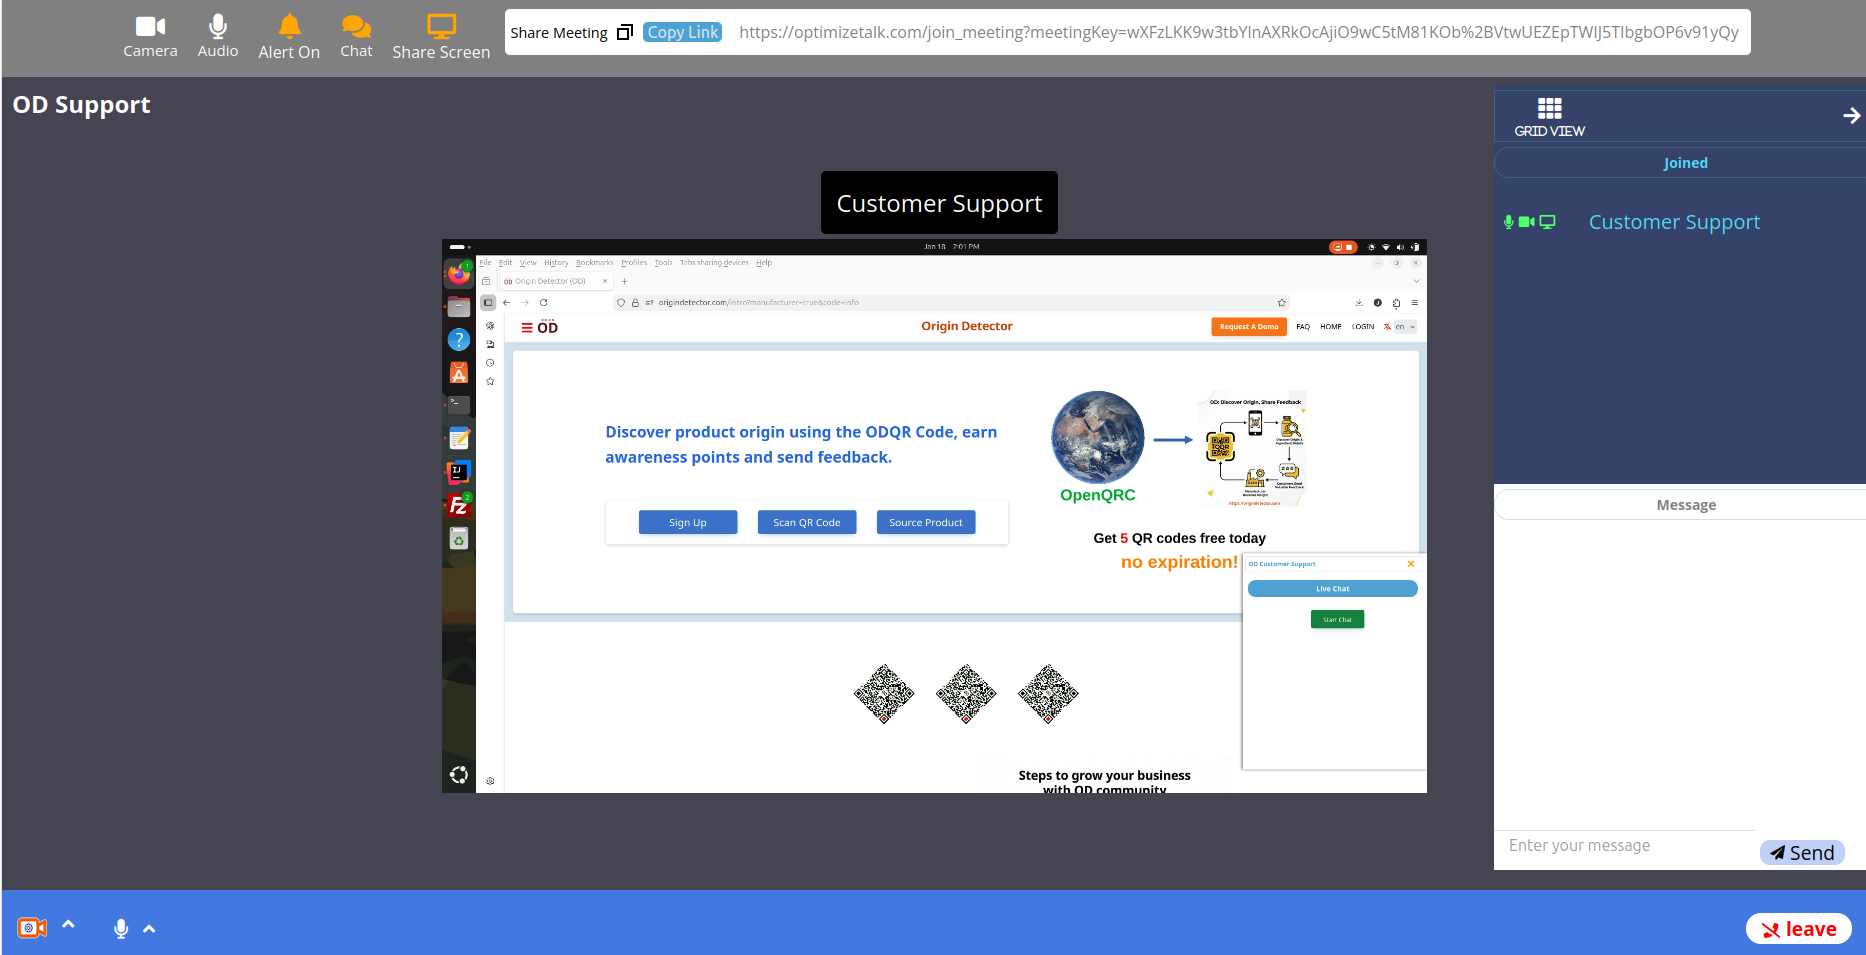This screenshot has width=1866, height=955.
Task: Expand the camera options chevron in bottom bar
Action: [68, 924]
